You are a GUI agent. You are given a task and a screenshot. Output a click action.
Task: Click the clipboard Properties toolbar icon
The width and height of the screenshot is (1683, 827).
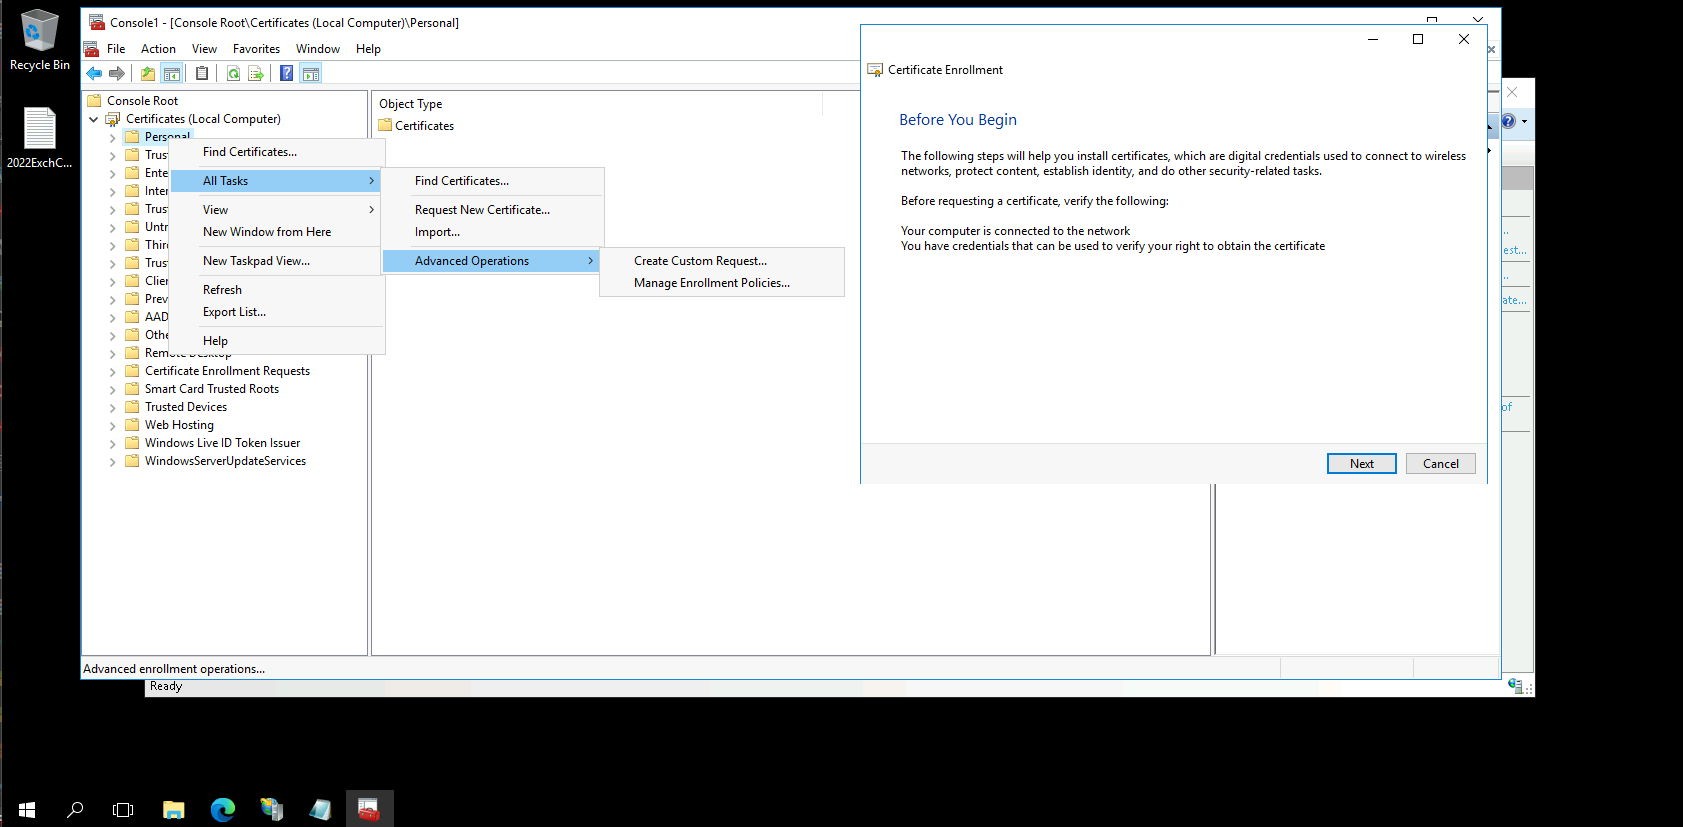point(202,73)
